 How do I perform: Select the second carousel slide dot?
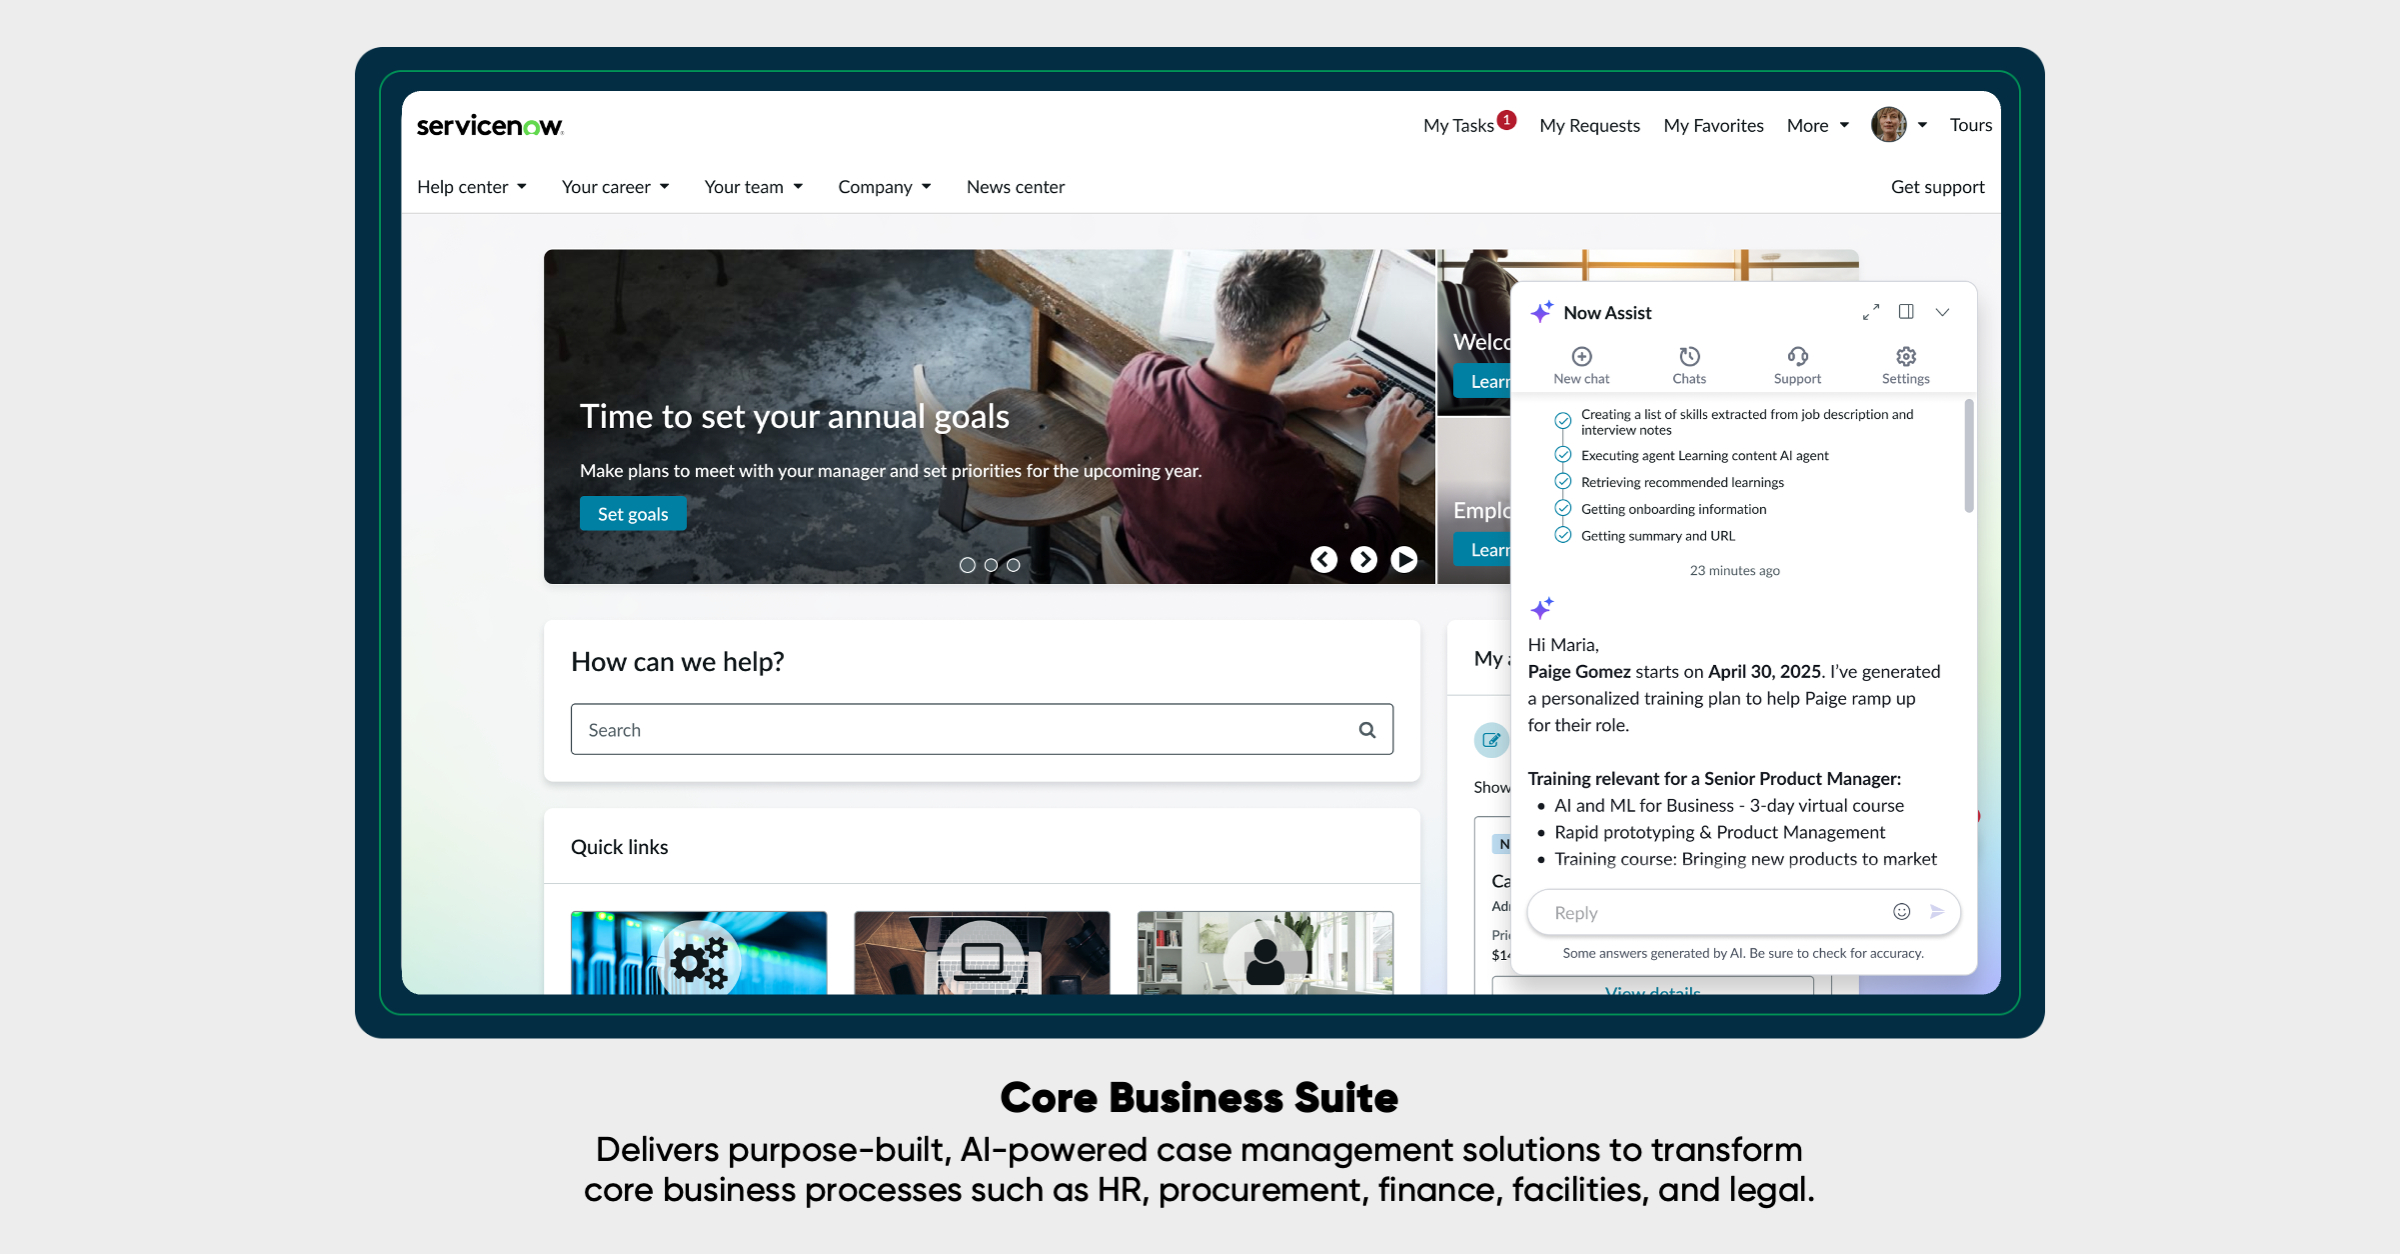[991, 565]
